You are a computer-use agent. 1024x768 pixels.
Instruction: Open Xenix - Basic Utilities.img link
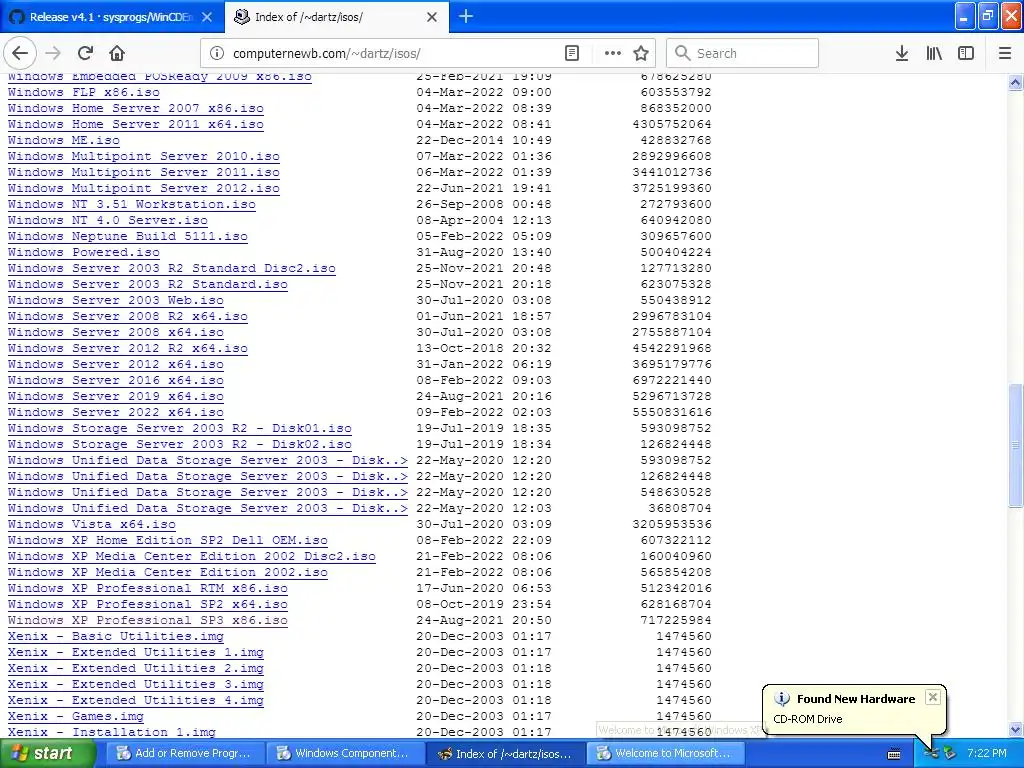116,636
